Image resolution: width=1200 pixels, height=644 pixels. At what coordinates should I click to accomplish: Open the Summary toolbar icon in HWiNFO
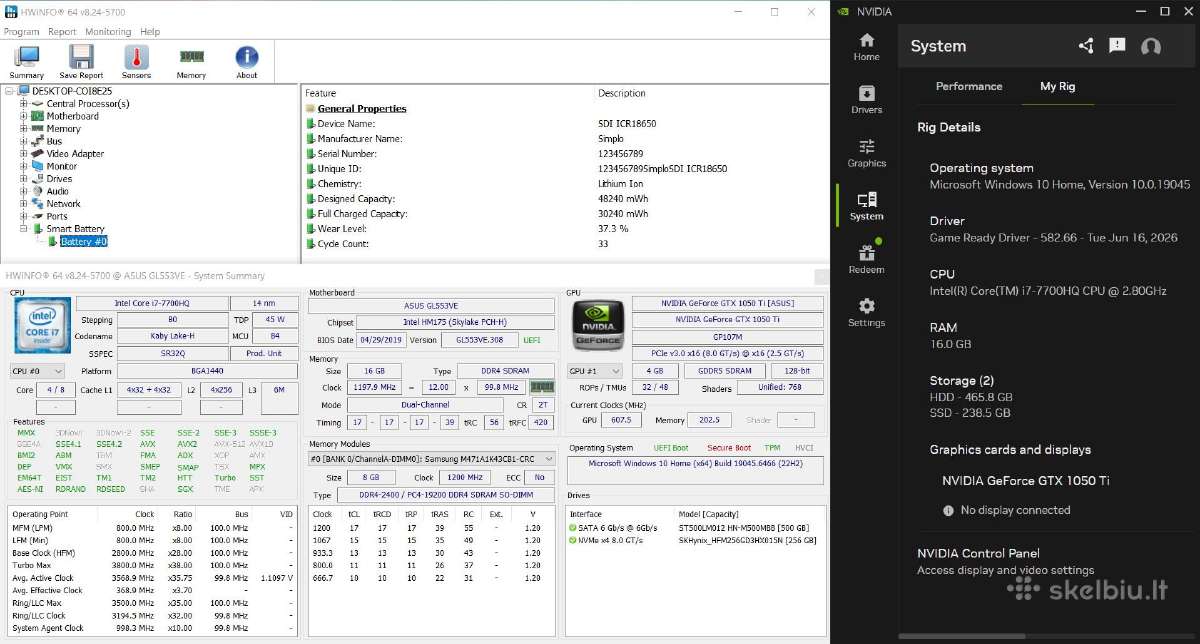[26, 62]
